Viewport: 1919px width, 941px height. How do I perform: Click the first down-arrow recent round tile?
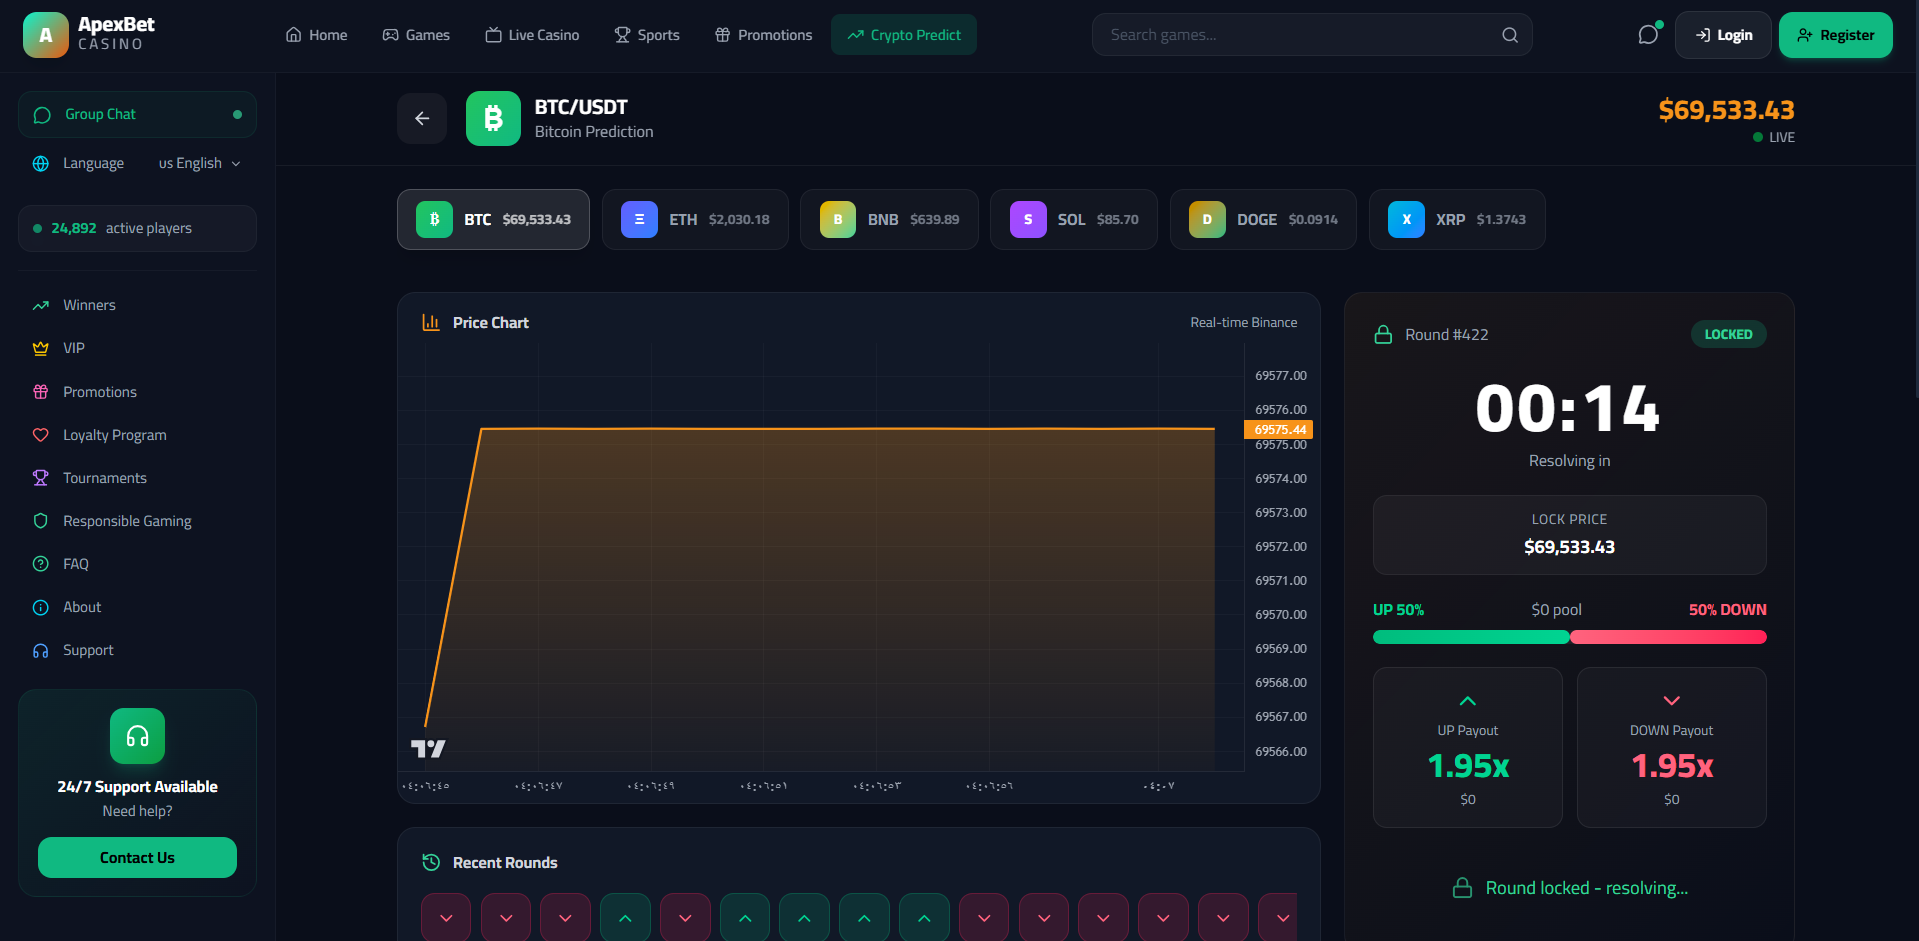pos(446,917)
